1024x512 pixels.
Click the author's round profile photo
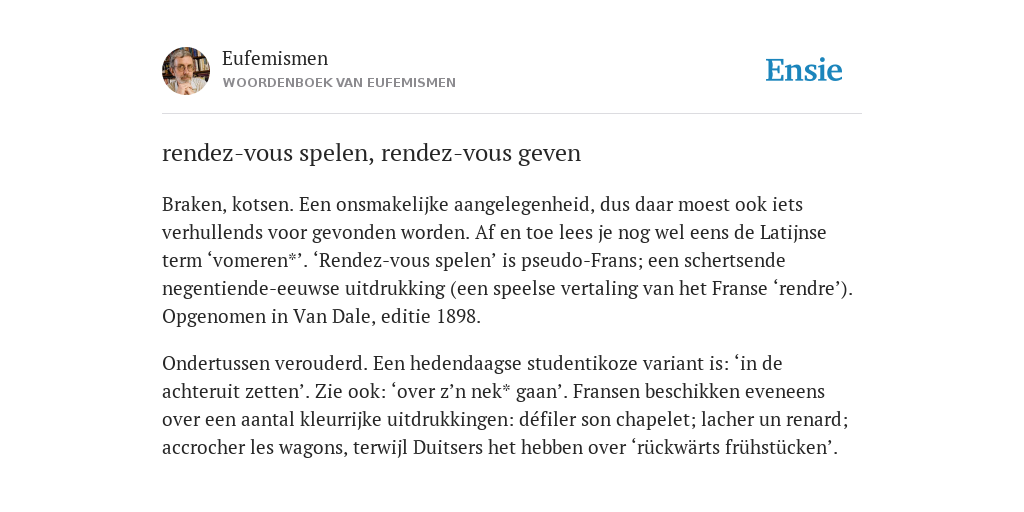pos(186,71)
